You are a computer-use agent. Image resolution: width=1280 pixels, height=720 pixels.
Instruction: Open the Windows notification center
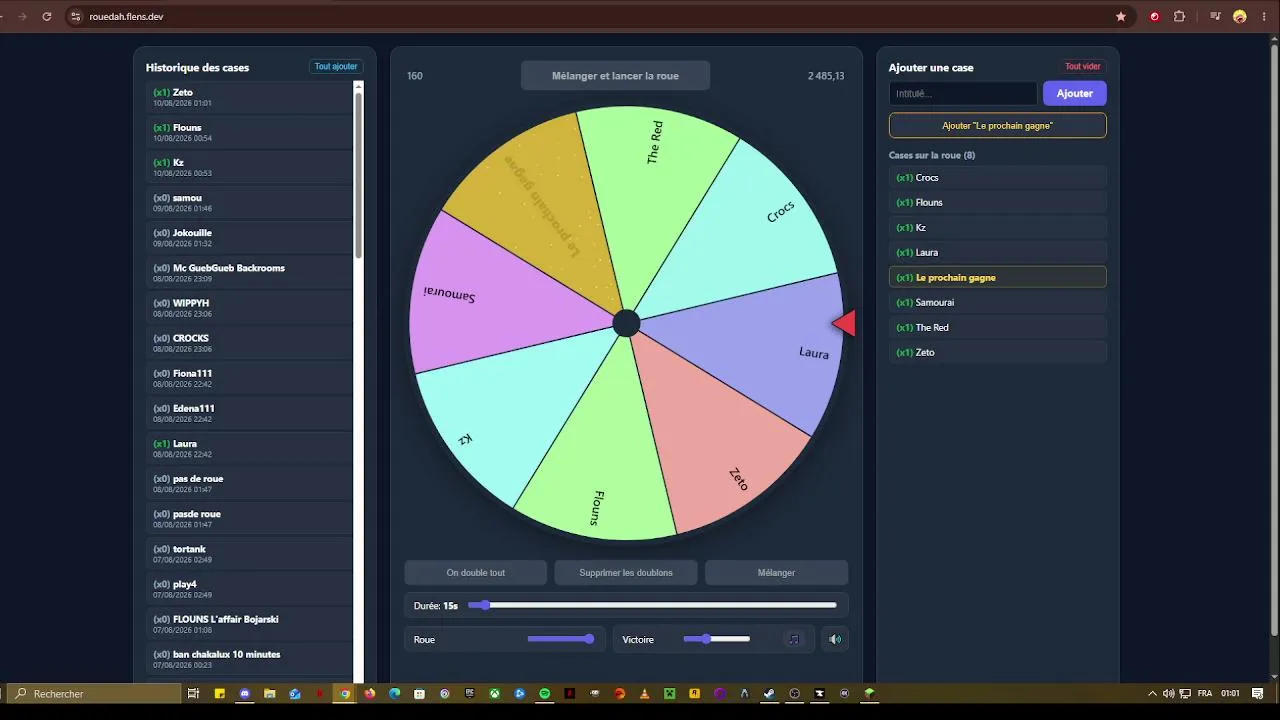pyautogui.click(x=1258, y=694)
